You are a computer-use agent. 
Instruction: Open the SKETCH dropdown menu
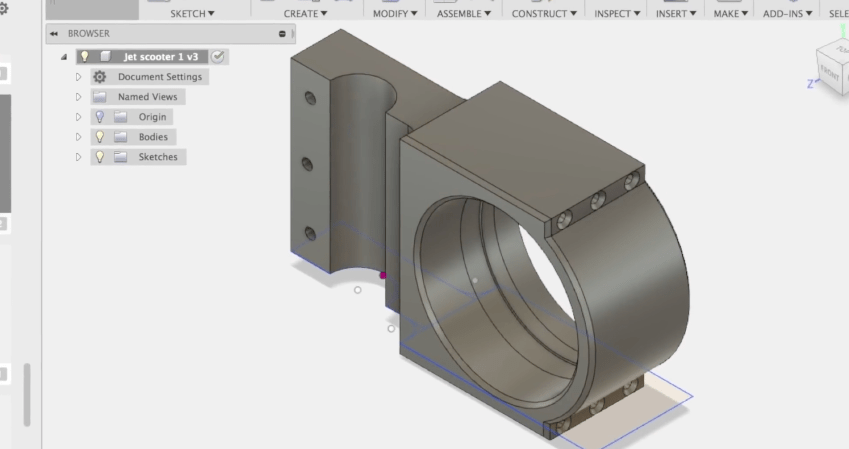(192, 14)
